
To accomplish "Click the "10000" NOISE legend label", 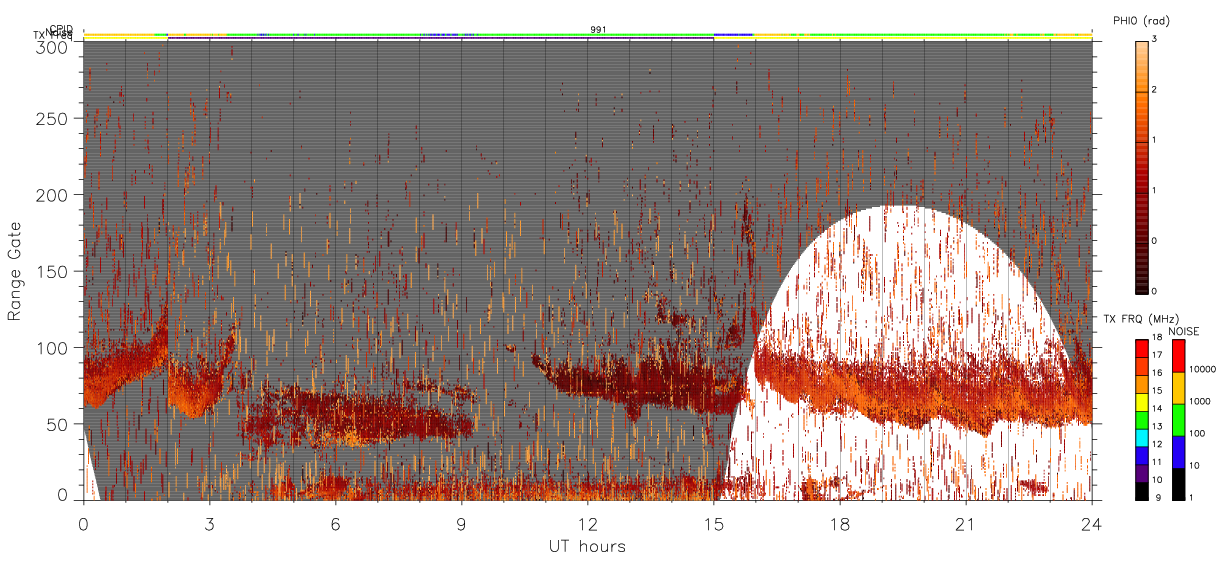I will pos(1203,370).
